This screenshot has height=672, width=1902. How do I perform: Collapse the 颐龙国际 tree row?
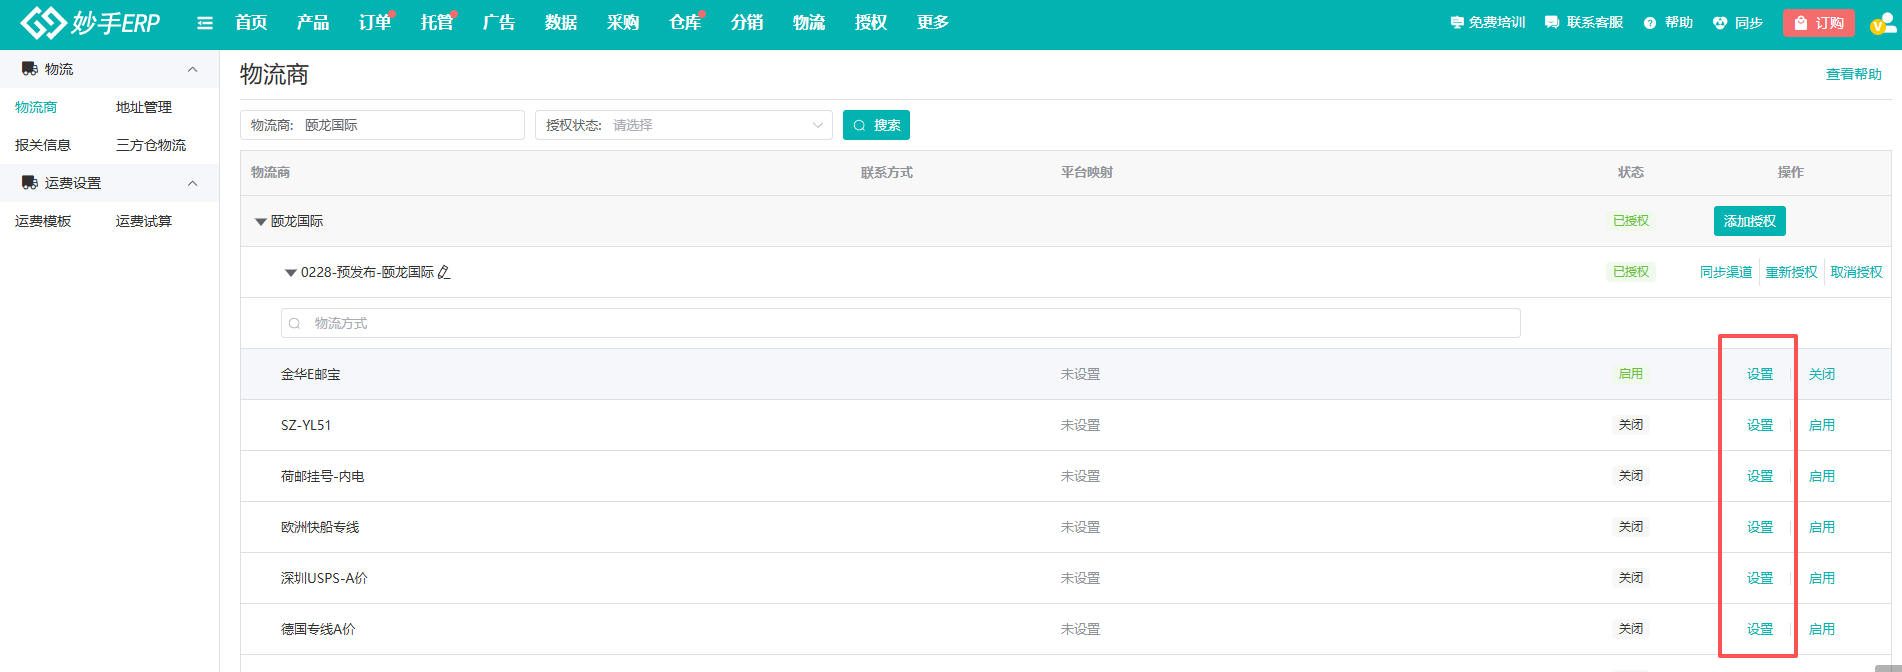click(x=260, y=222)
